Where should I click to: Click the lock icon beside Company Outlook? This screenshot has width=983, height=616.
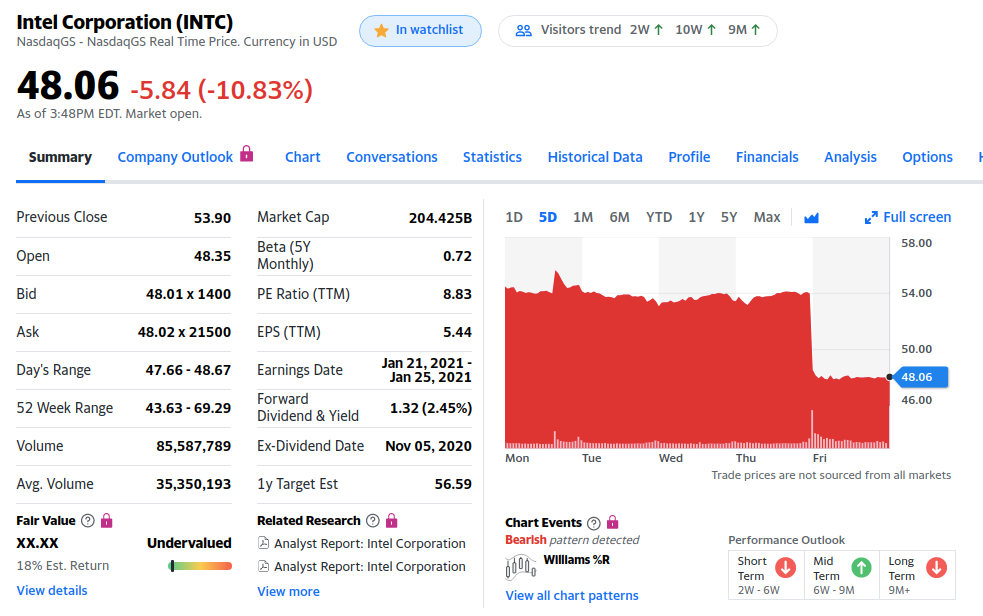coord(247,155)
